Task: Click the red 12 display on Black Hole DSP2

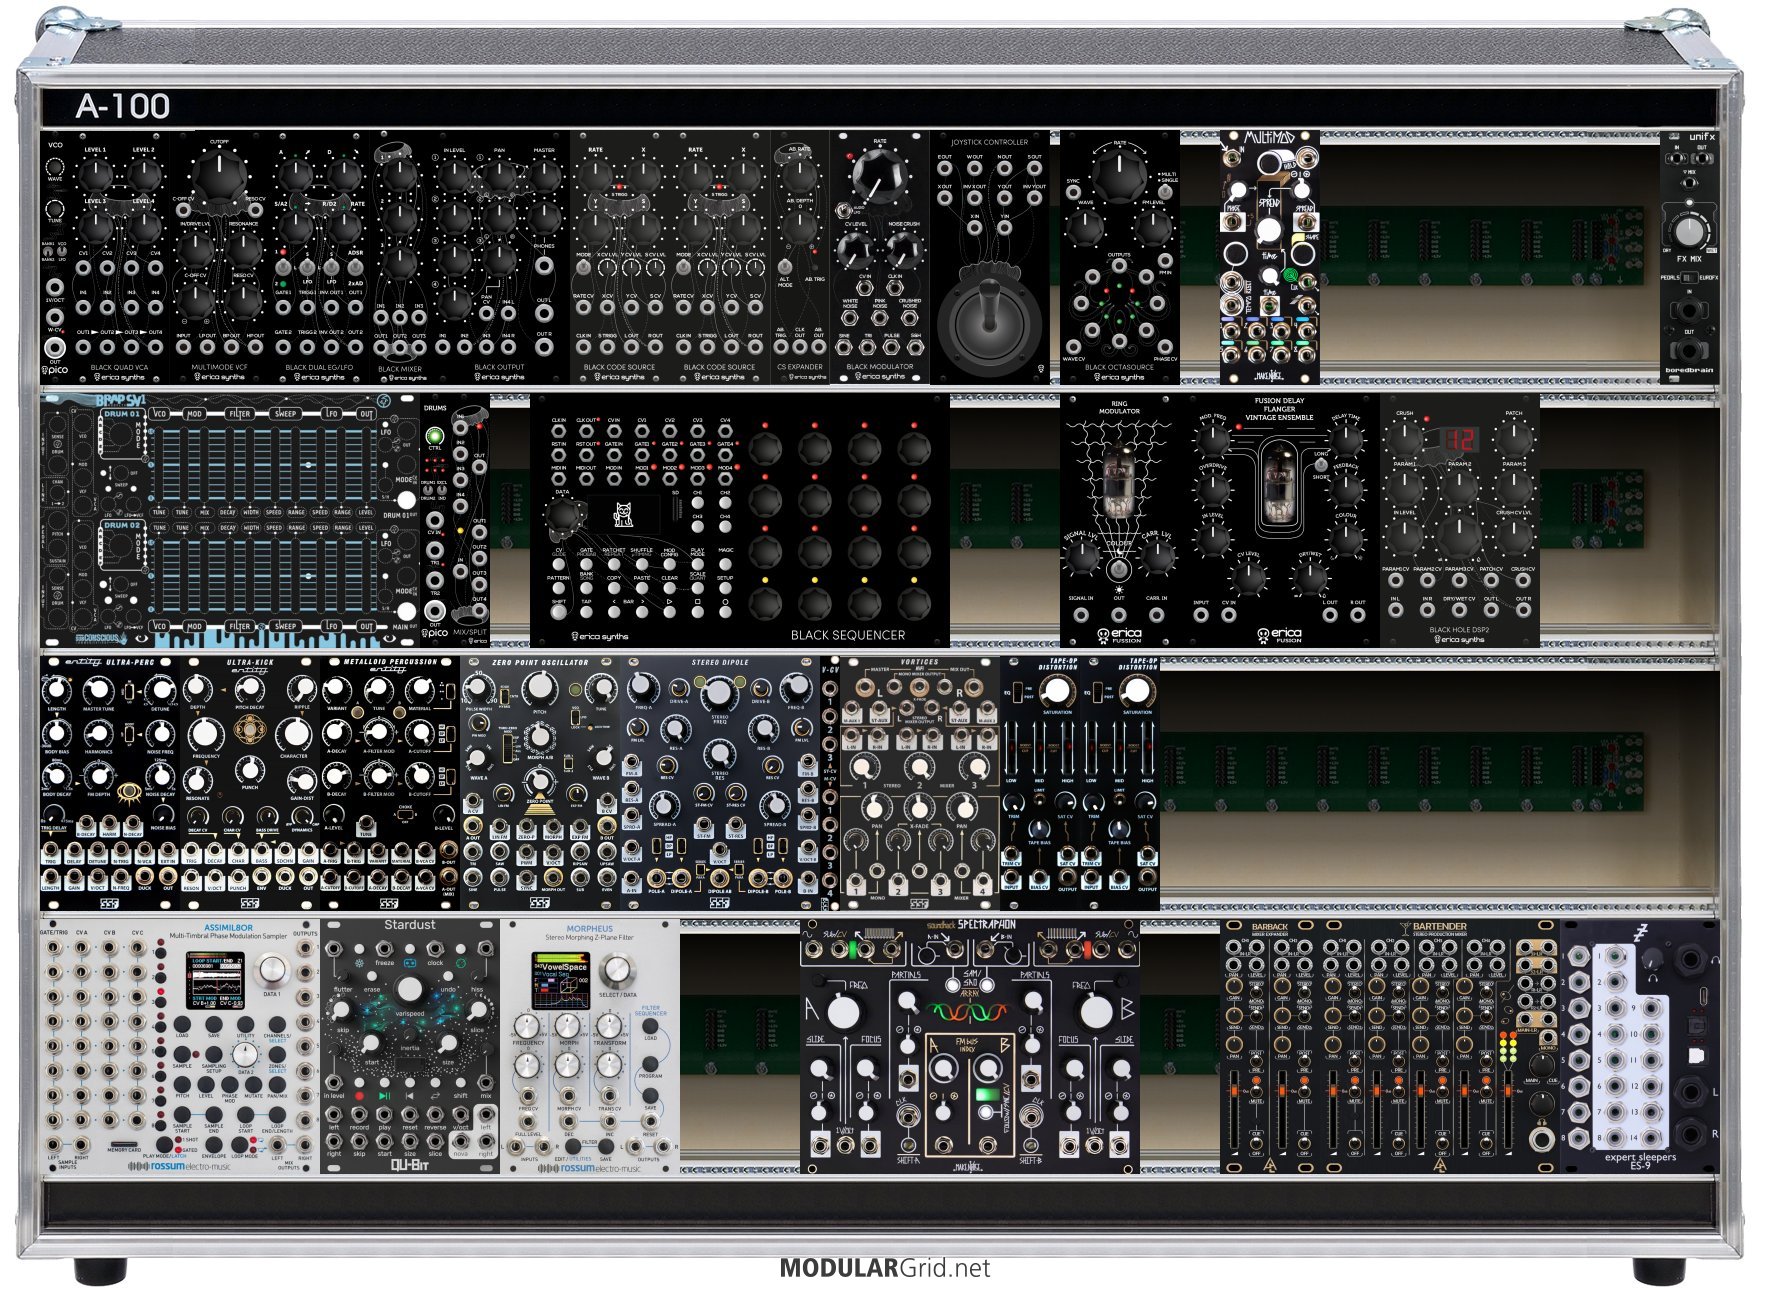Action: (1459, 439)
